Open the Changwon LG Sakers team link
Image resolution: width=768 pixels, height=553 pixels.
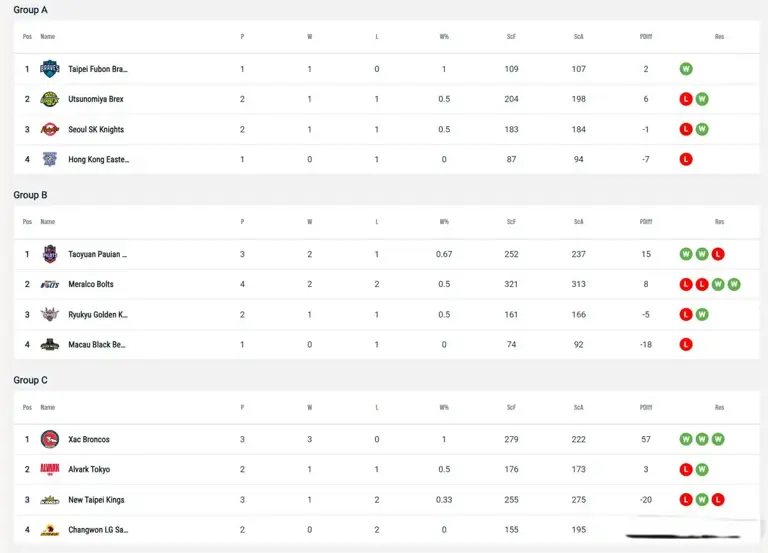point(97,529)
